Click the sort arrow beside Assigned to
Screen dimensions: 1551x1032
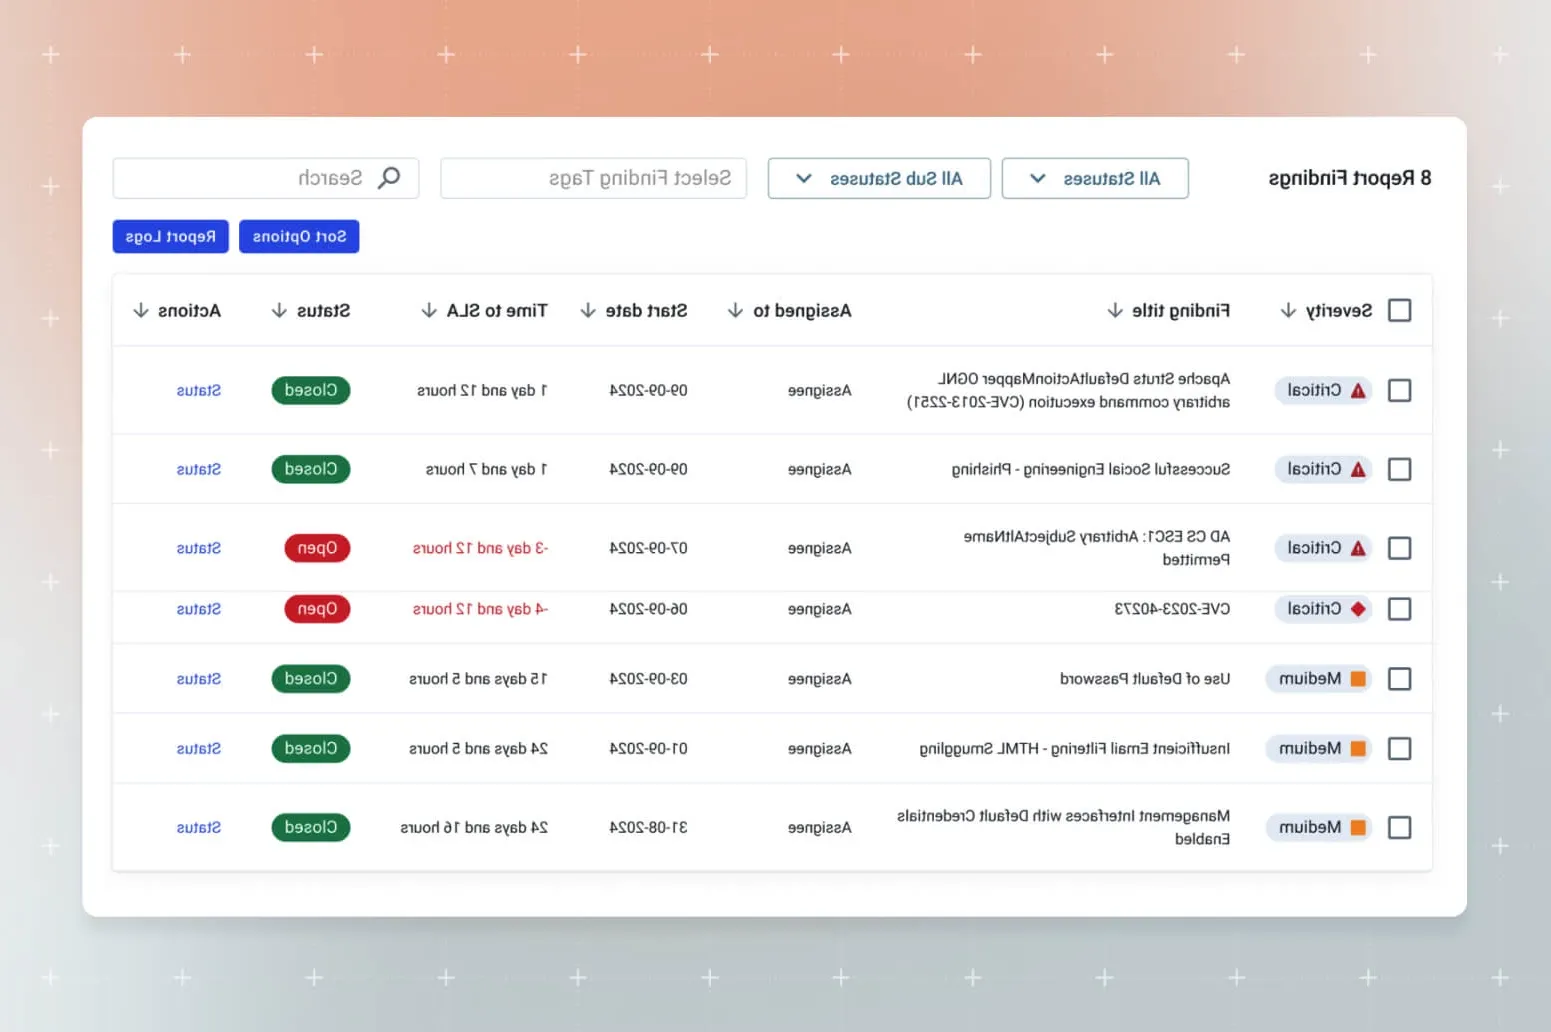pos(735,311)
